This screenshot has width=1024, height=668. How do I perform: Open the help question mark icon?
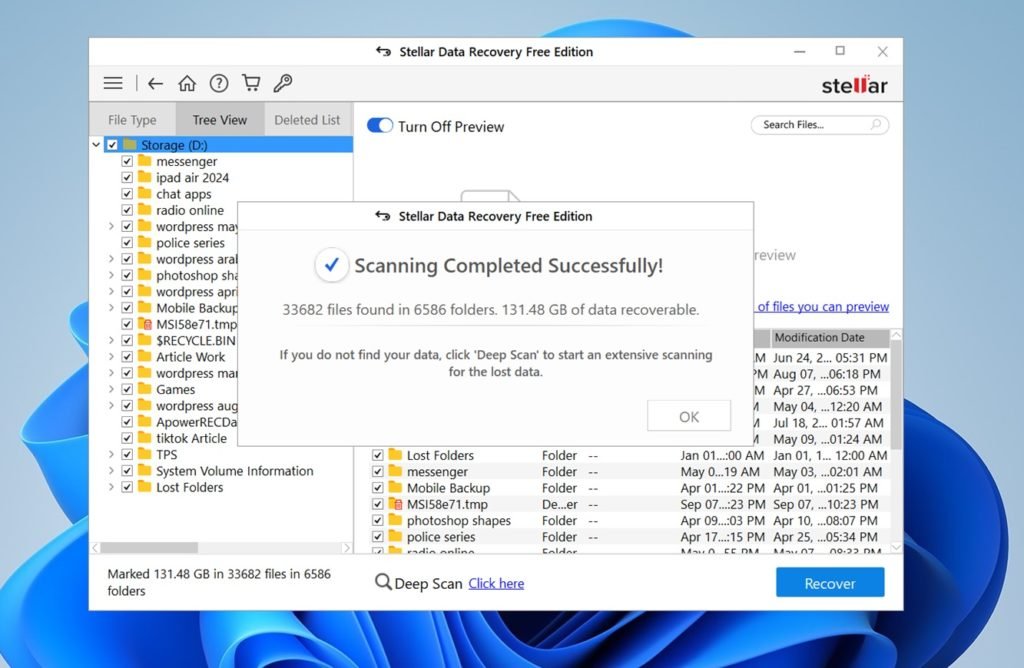coord(219,83)
